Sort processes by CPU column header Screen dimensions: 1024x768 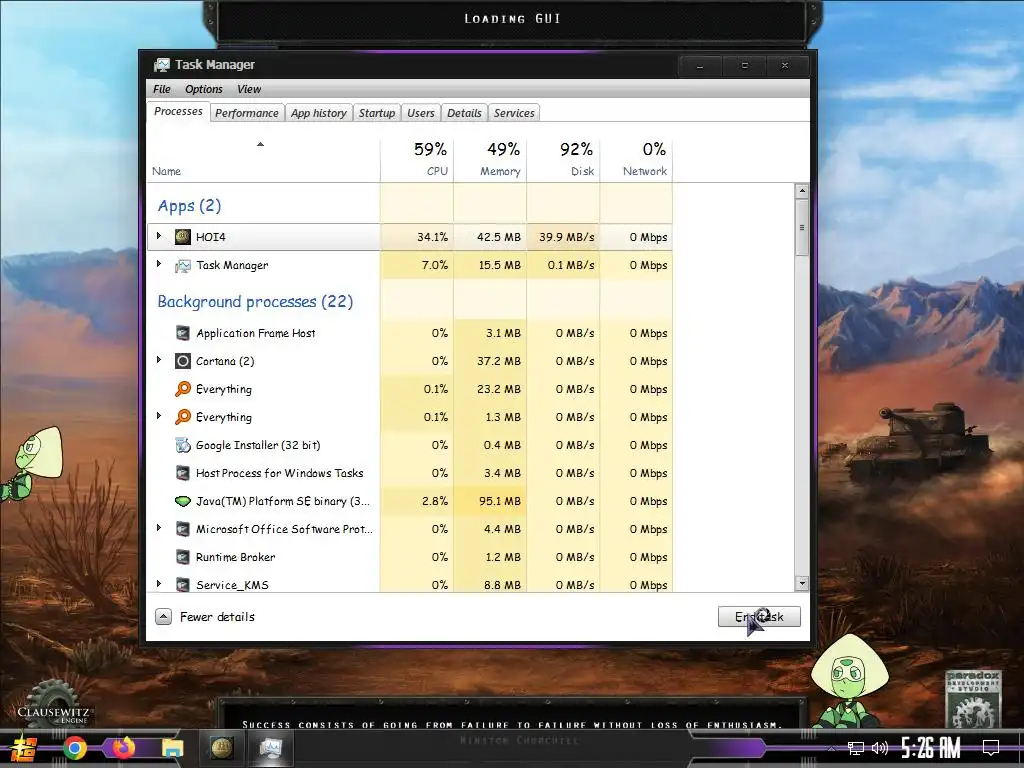click(417, 159)
